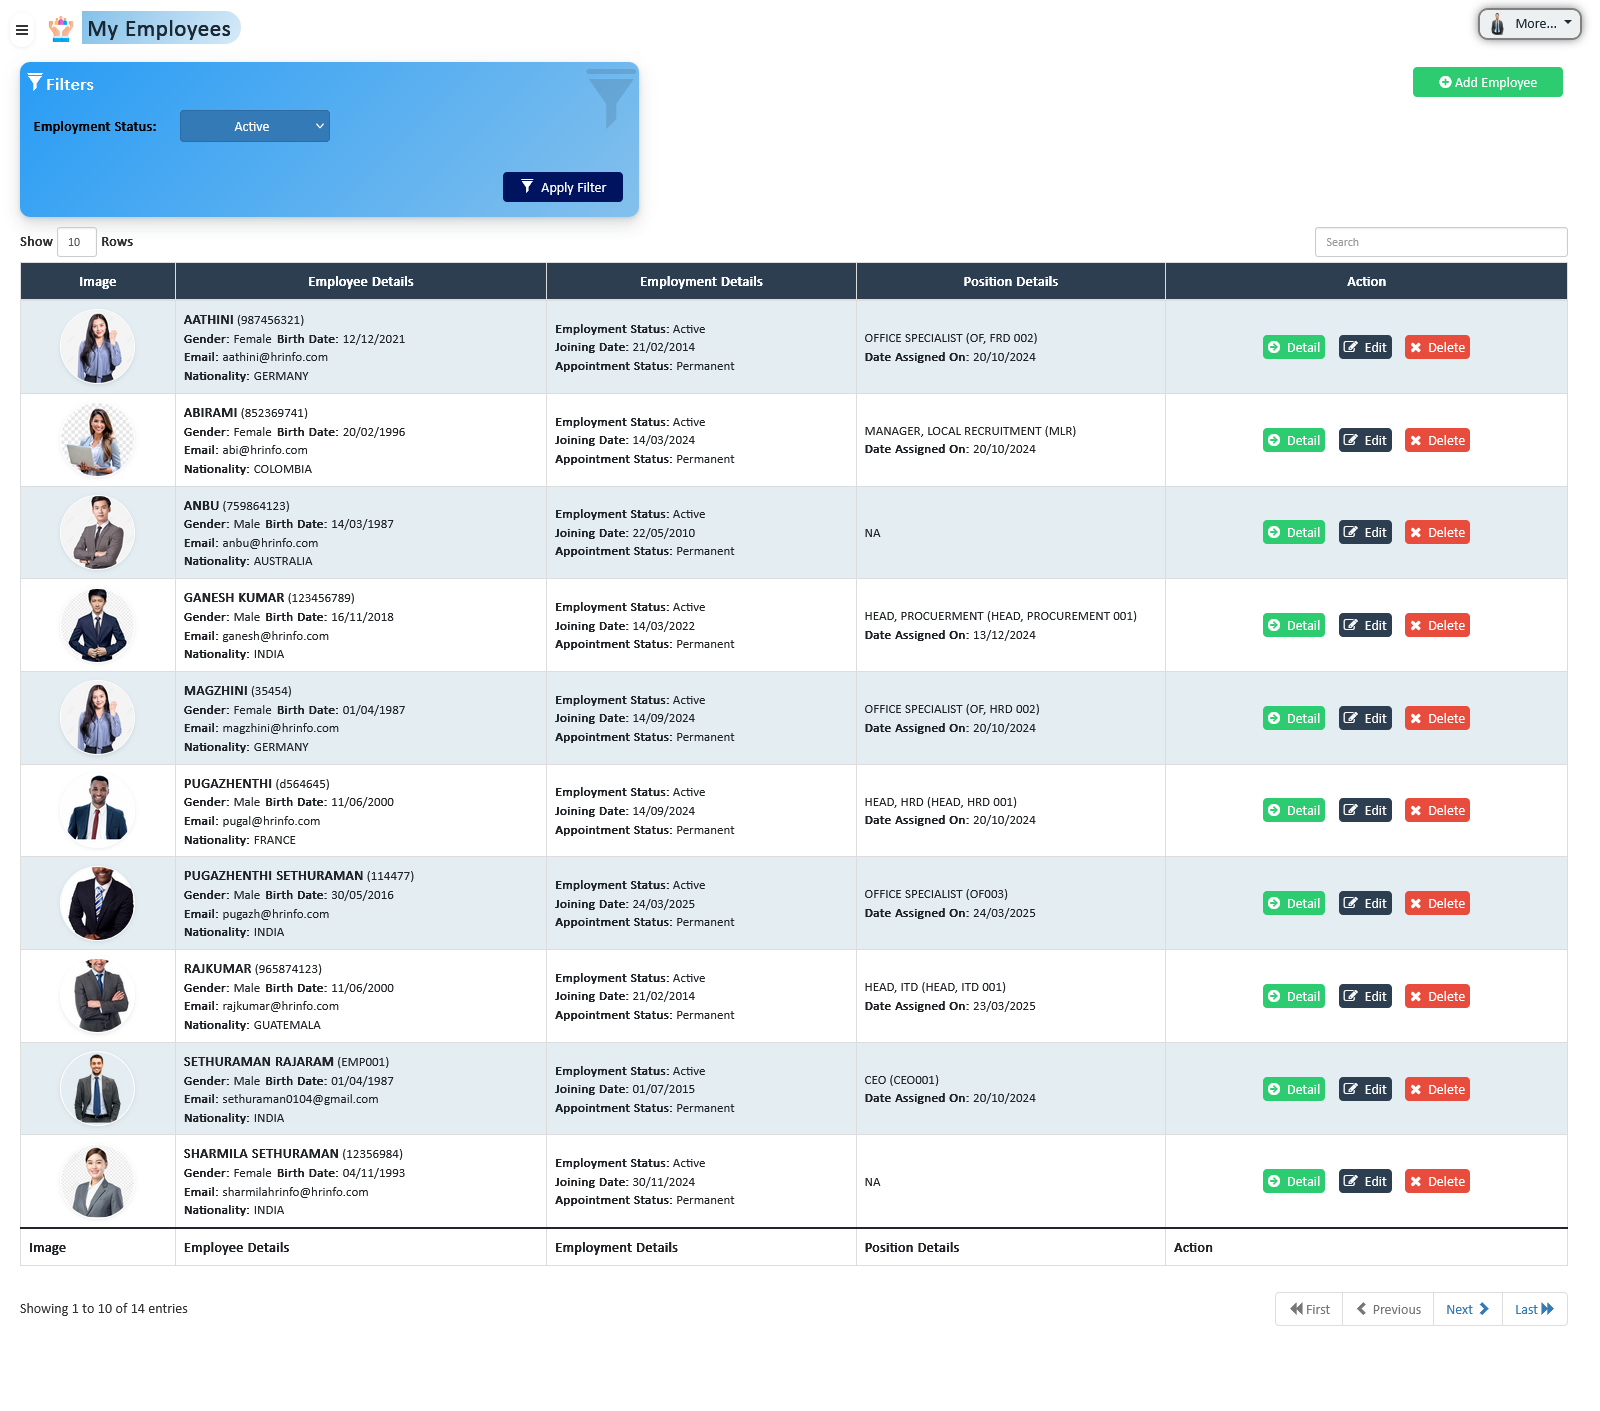Image resolution: width=1600 pixels, height=1411 pixels.
Task: Click the person icon on the More button
Action: coord(1496,23)
